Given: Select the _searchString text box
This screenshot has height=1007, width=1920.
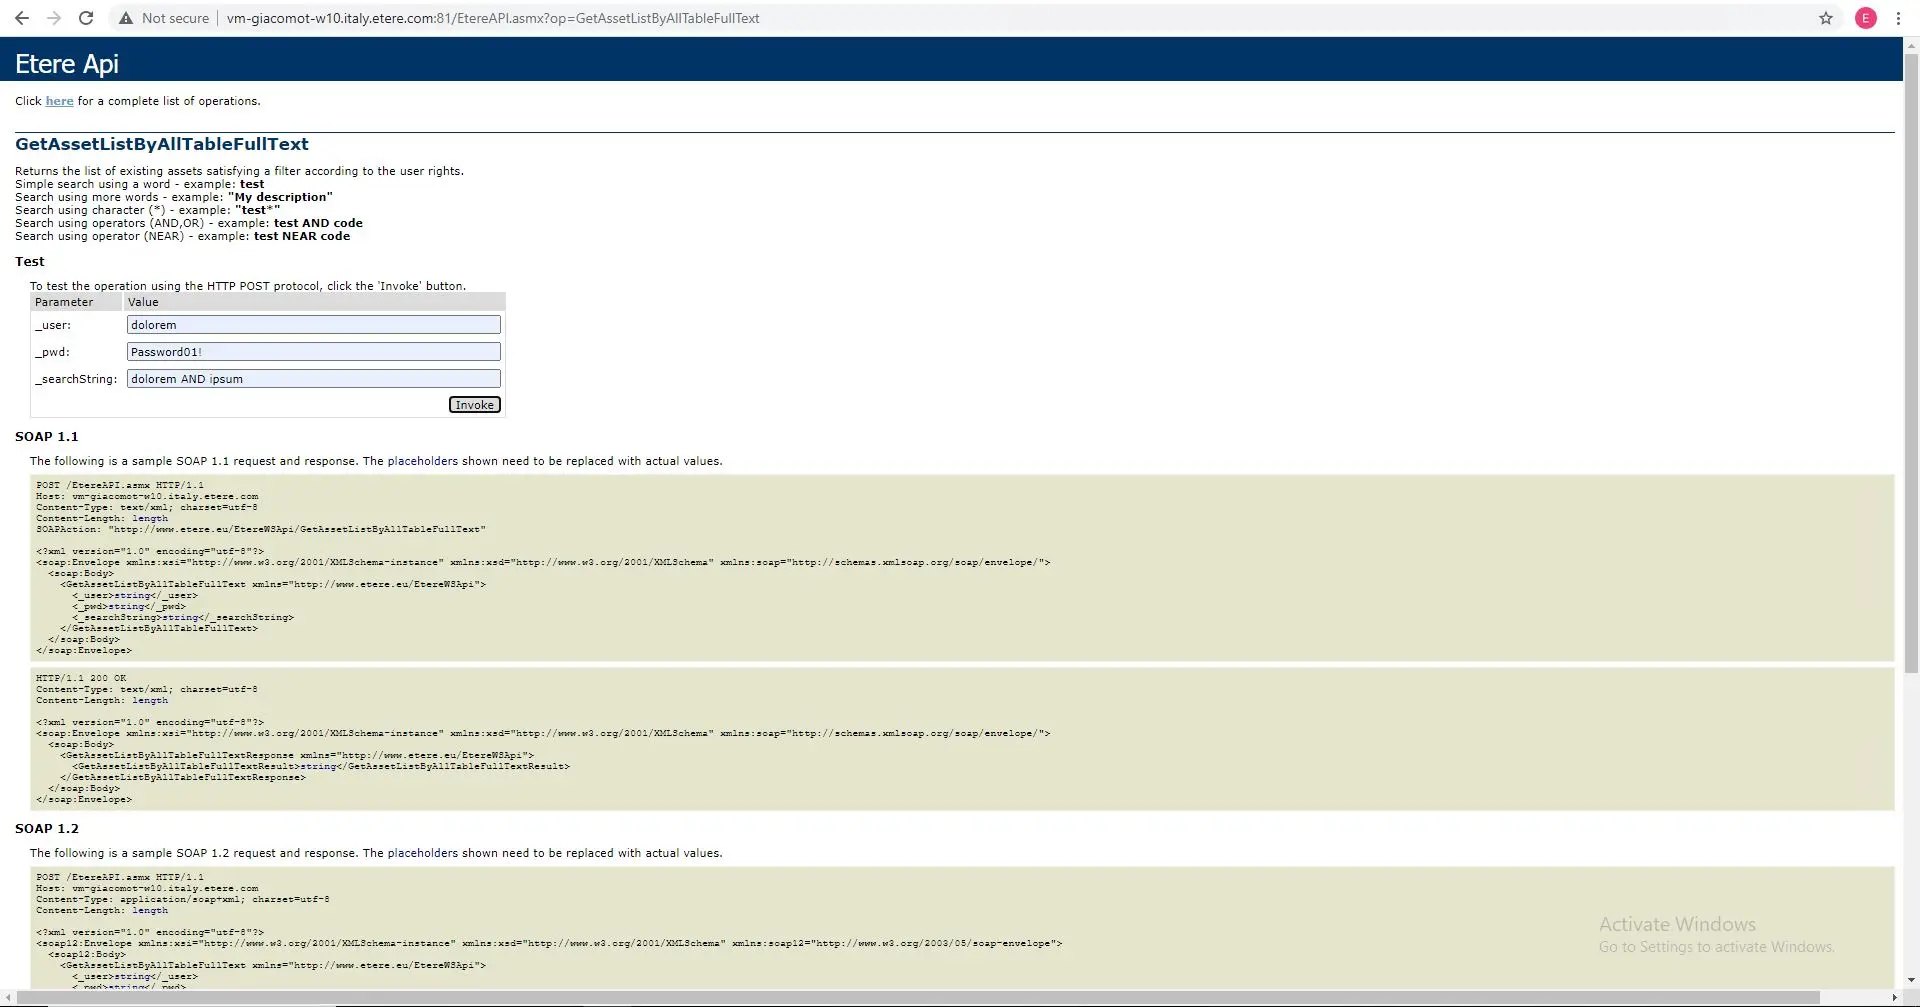Looking at the screenshot, I should 313,379.
